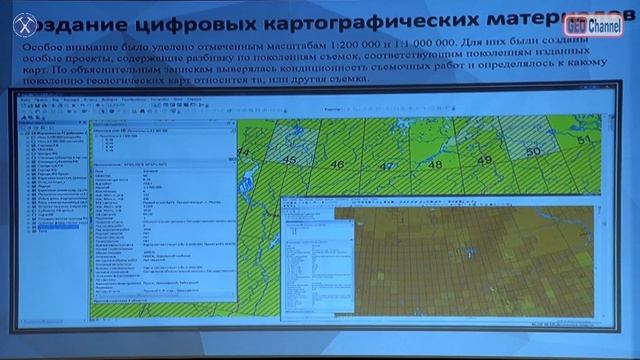The width and height of the screenshot is (640, 360).
Task: Click map sheet 44 at the map's left edge
Action: [244, 152]
